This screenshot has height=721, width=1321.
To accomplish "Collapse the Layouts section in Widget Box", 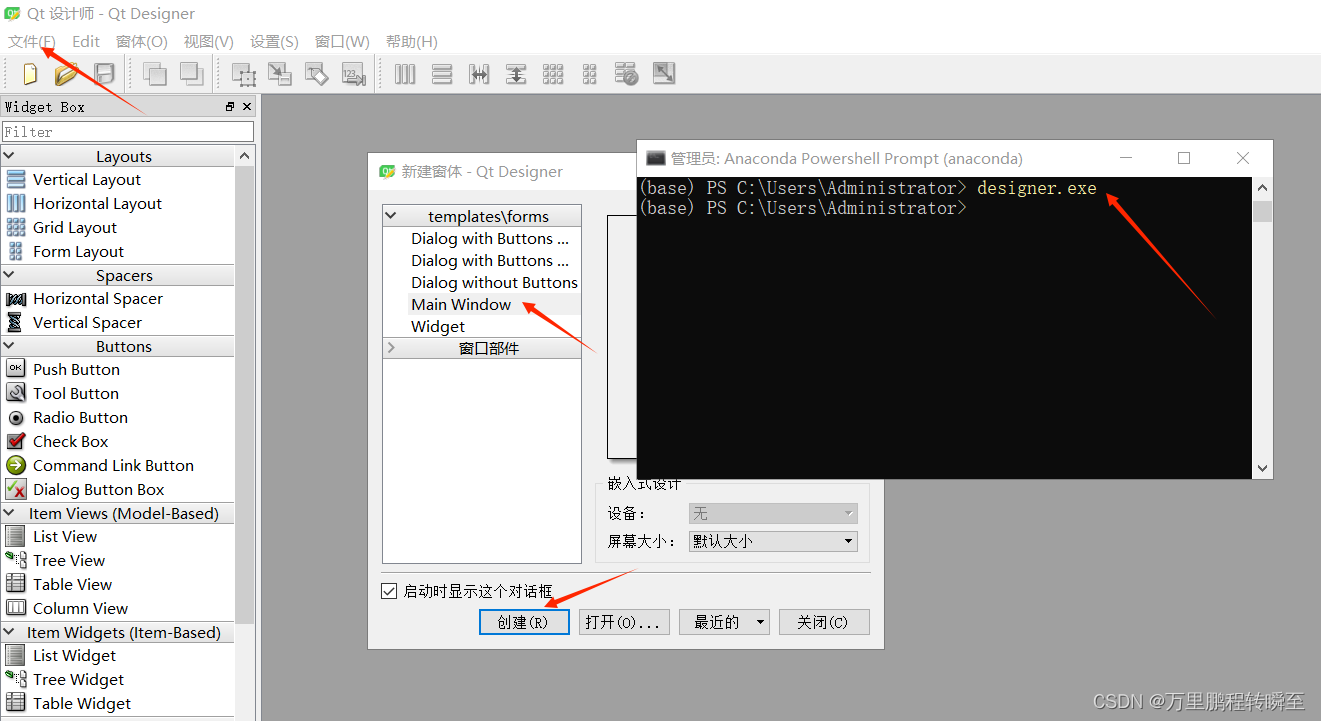I will (119, 156).
